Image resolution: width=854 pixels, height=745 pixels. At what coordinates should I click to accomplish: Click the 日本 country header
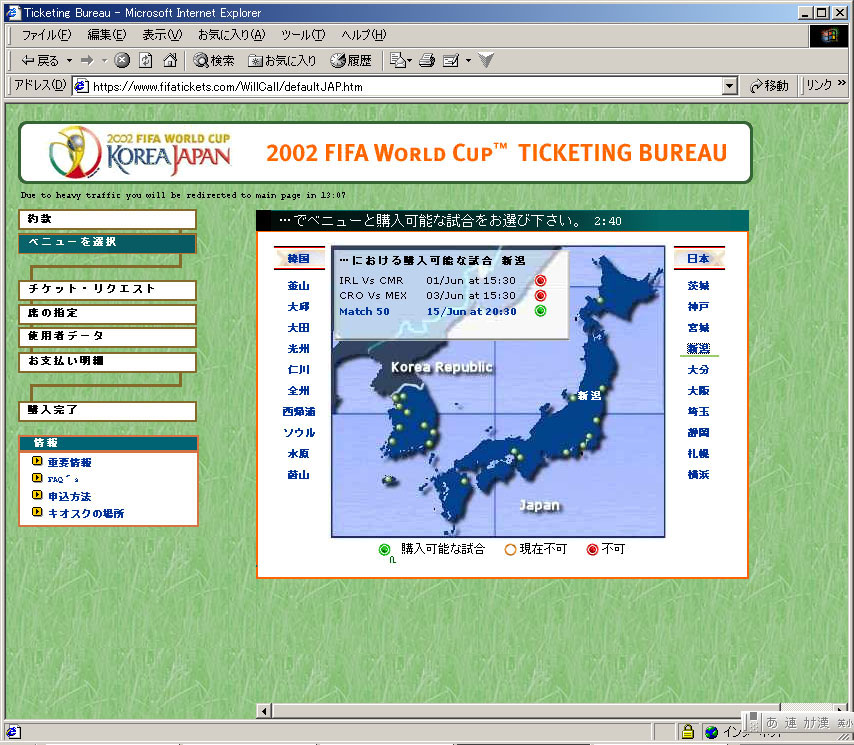(698, 259)
